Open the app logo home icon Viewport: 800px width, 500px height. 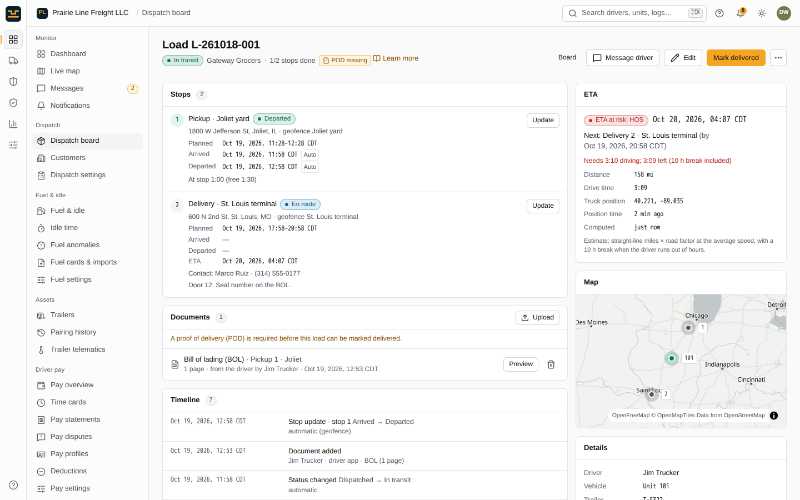click(13, 13)
